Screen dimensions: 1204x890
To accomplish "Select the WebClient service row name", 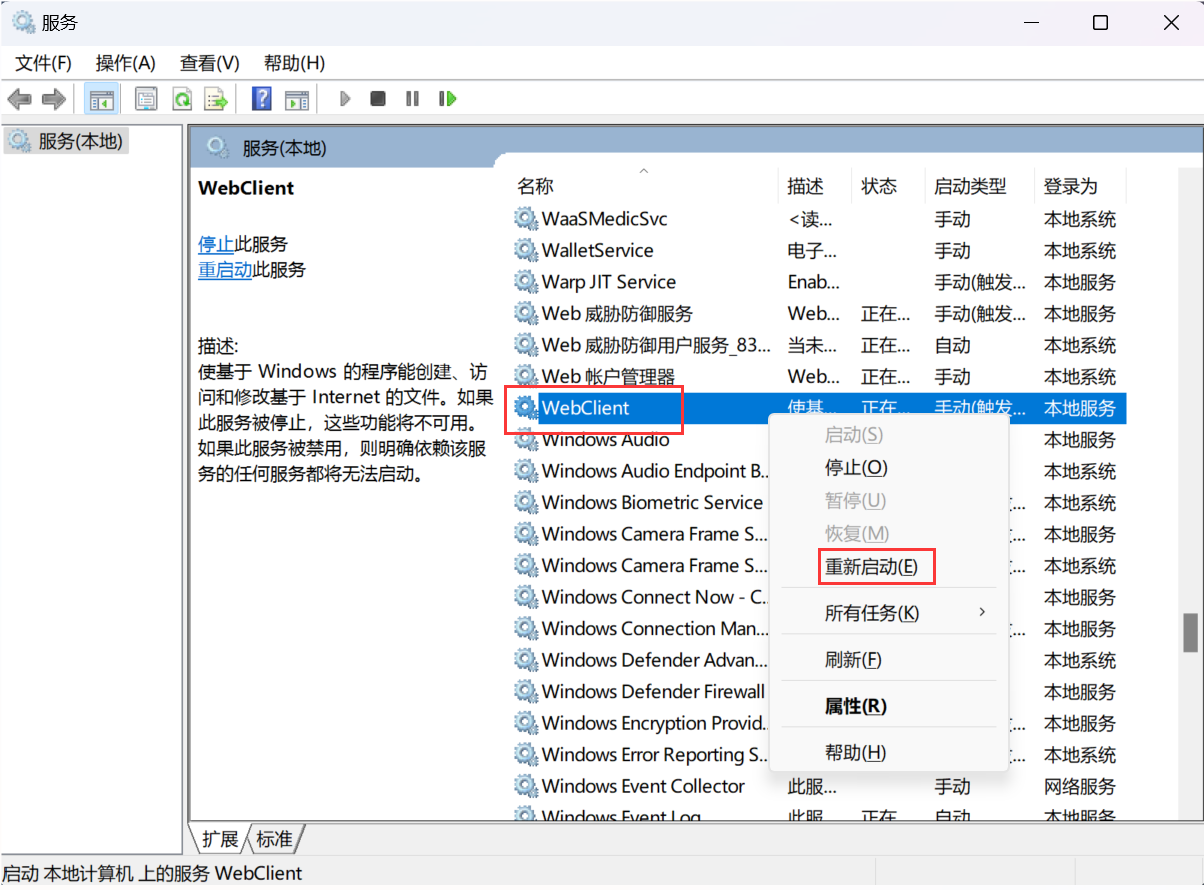I will pos(586,408).
